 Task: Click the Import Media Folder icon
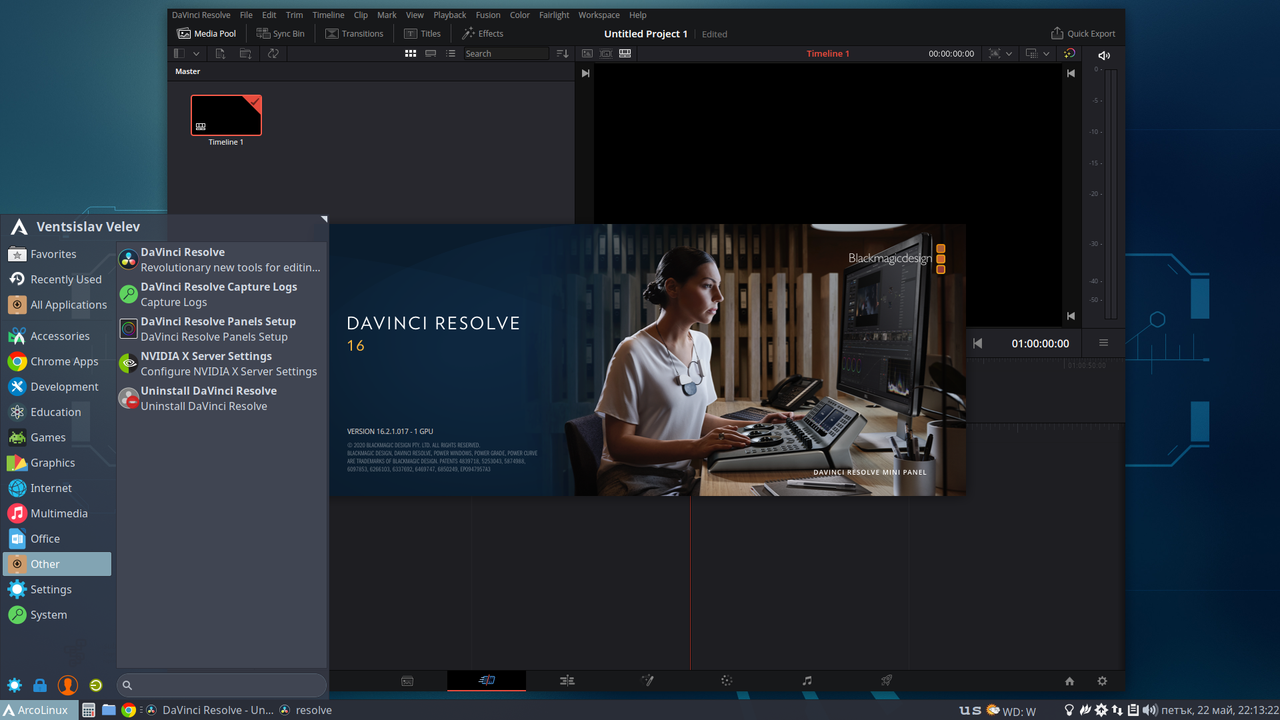point(246,53)
